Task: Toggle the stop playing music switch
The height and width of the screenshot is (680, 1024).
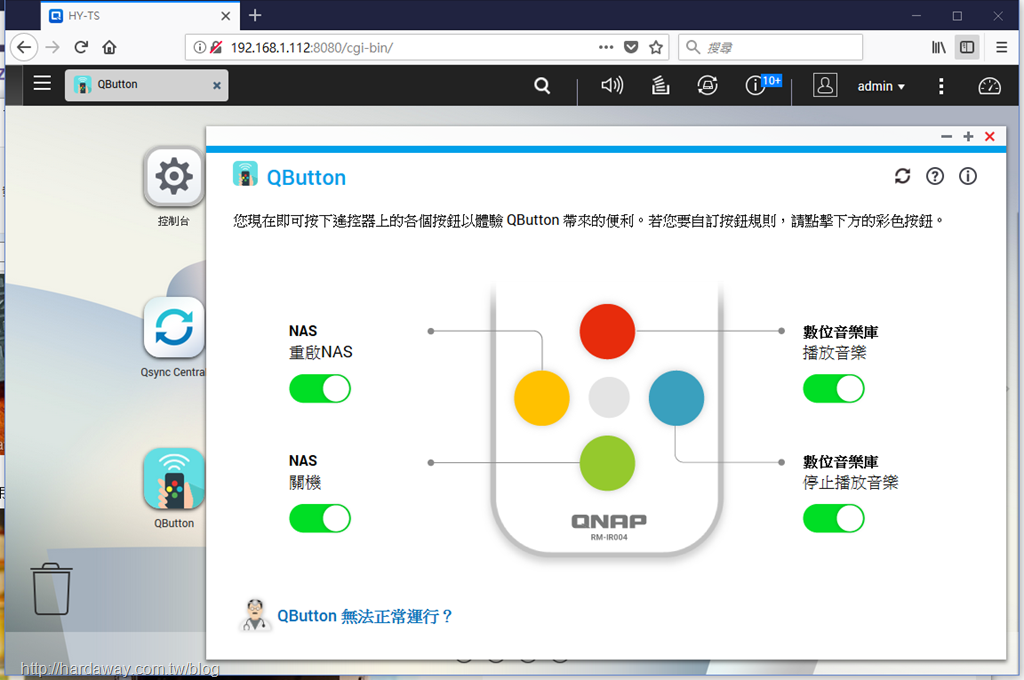Action: tap(833, 518)
